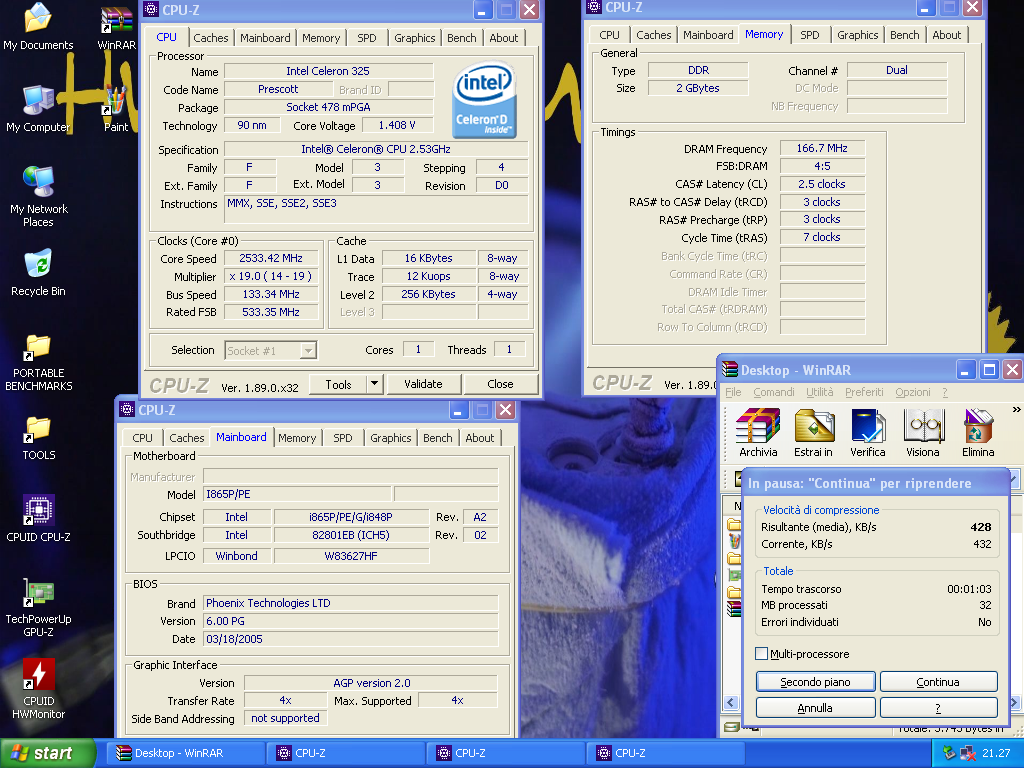The width and height of the screenshot is (1024, 768).
Task: Click the DRAM Frequency value 166.7 MHz
Action: 822,148
